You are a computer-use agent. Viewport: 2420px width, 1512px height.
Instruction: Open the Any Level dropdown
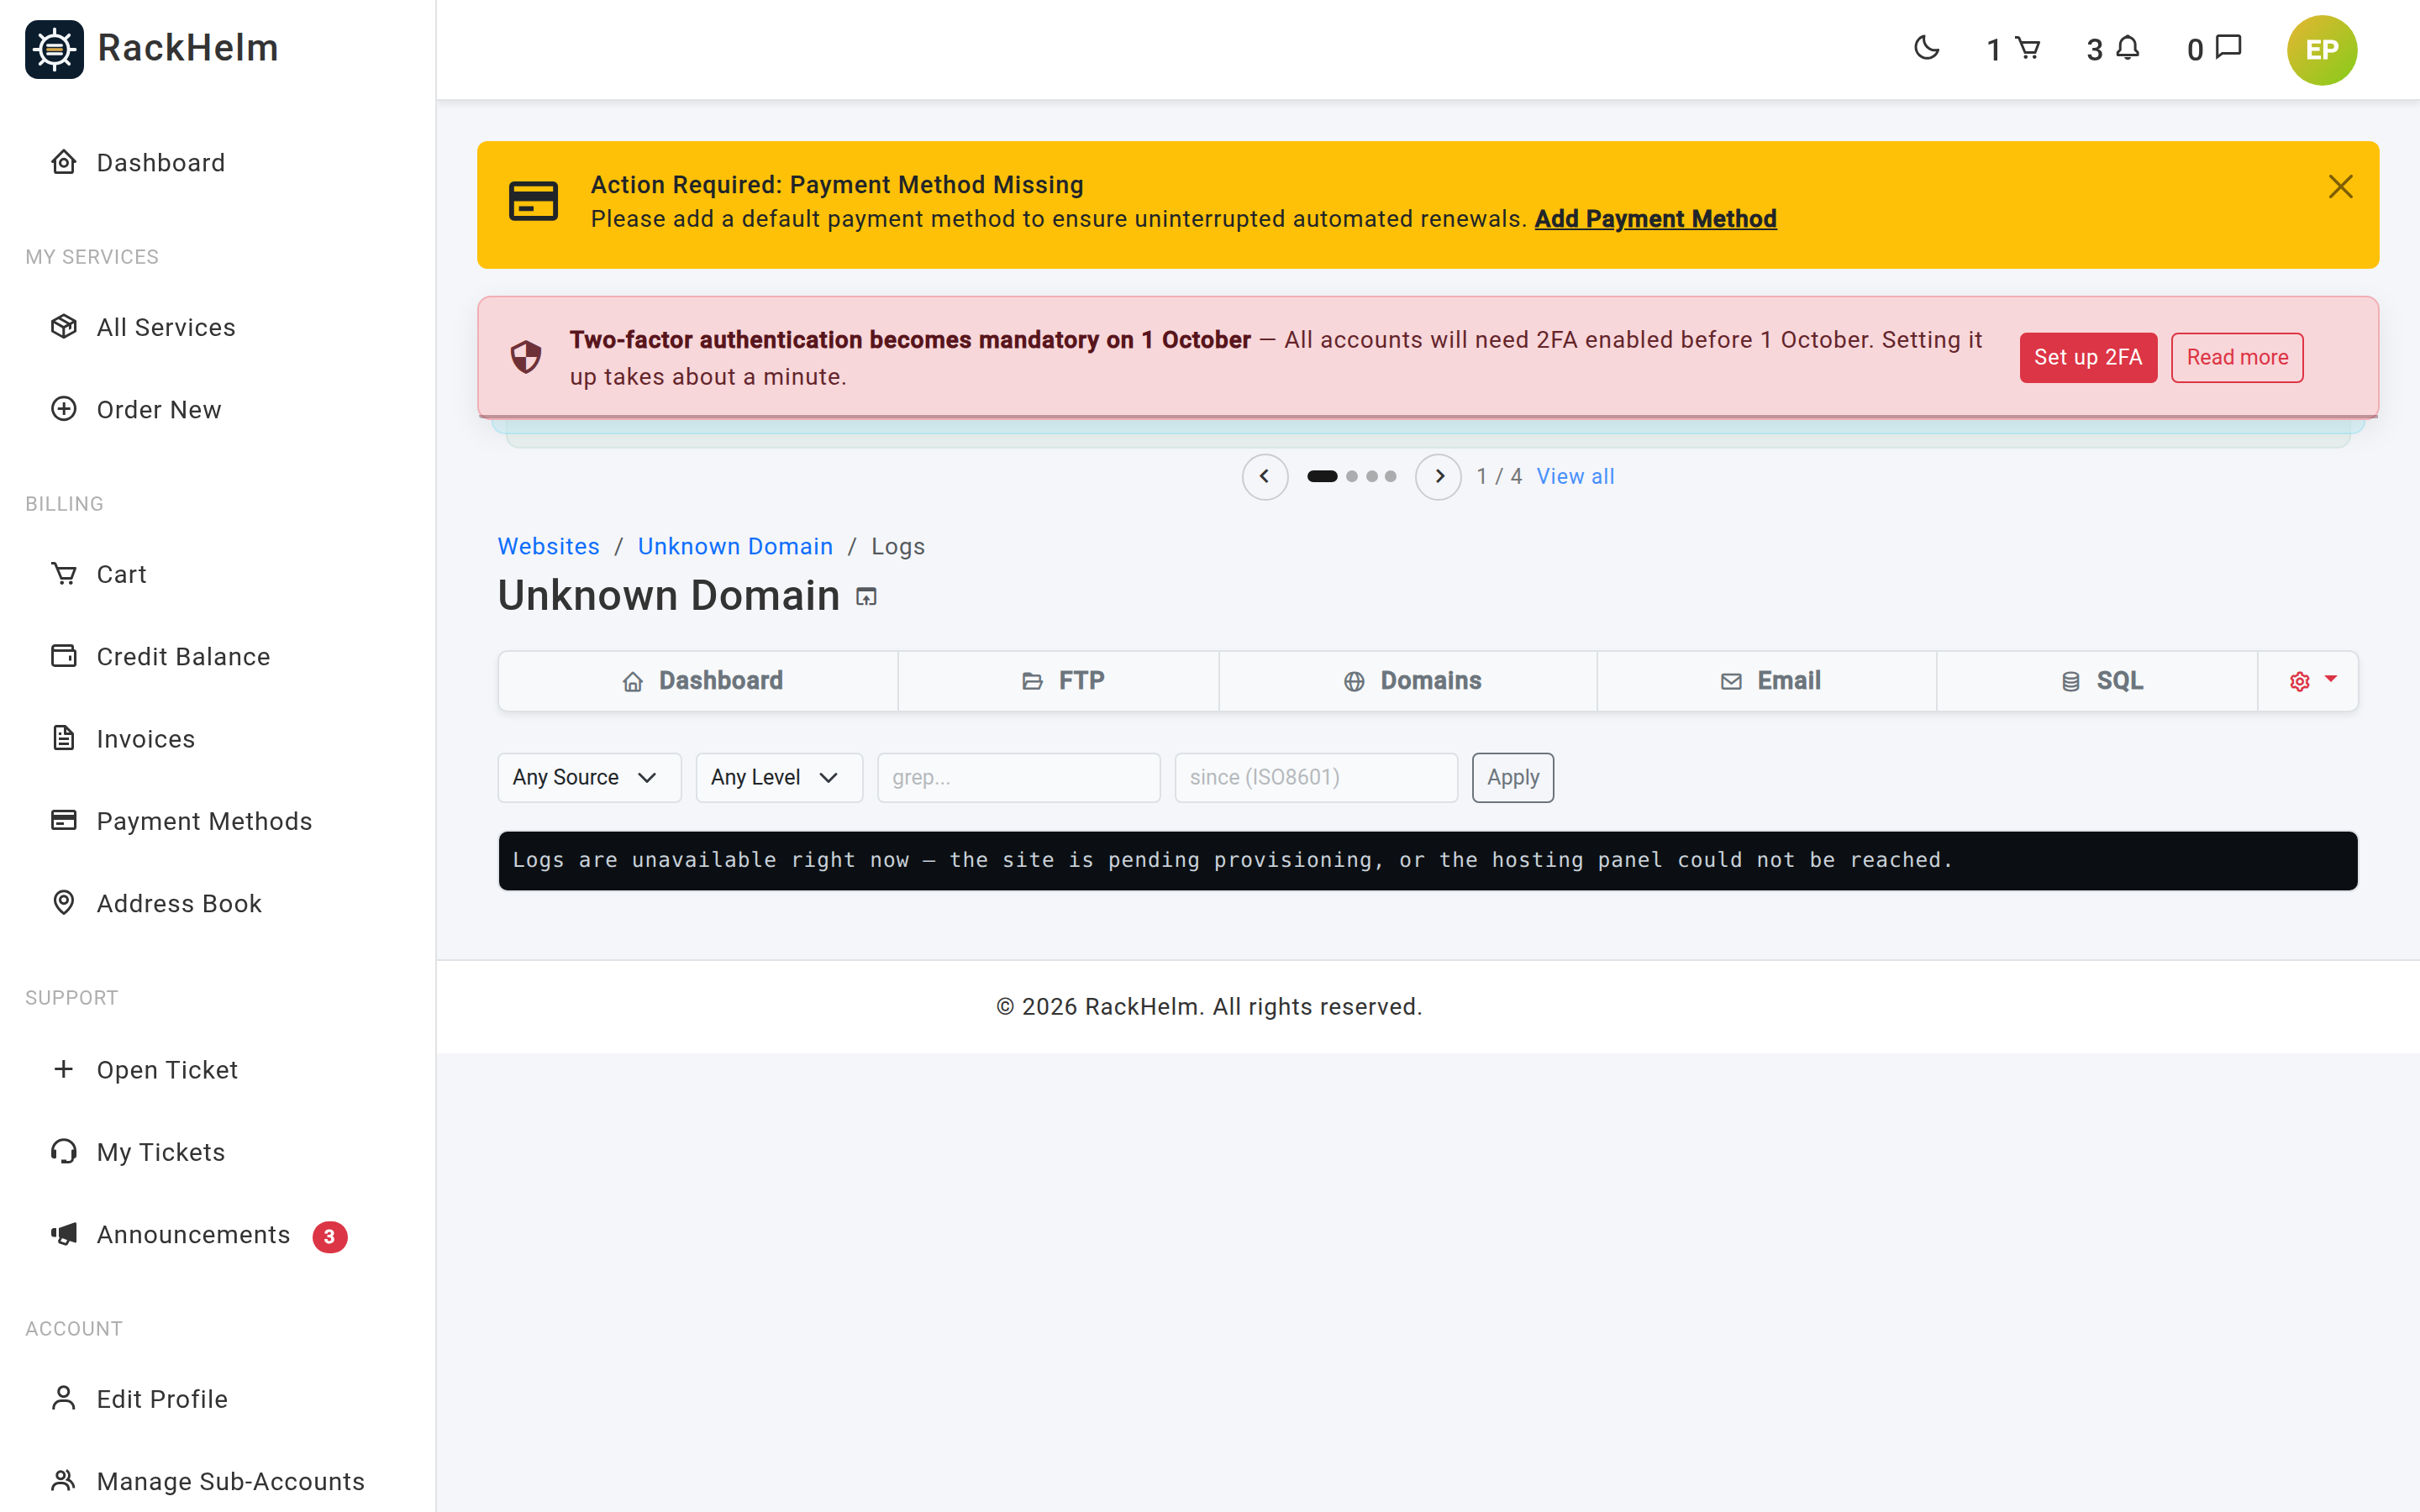point(778,777)
